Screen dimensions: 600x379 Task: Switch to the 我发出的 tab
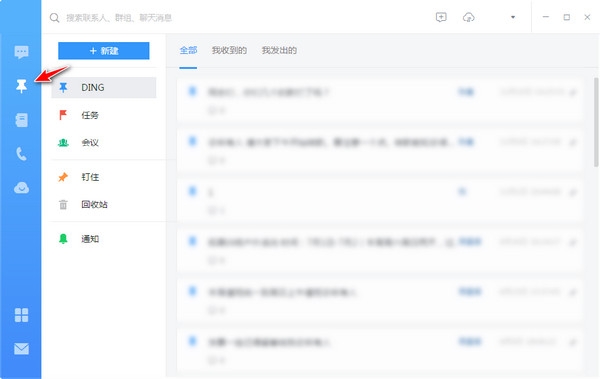279,50
